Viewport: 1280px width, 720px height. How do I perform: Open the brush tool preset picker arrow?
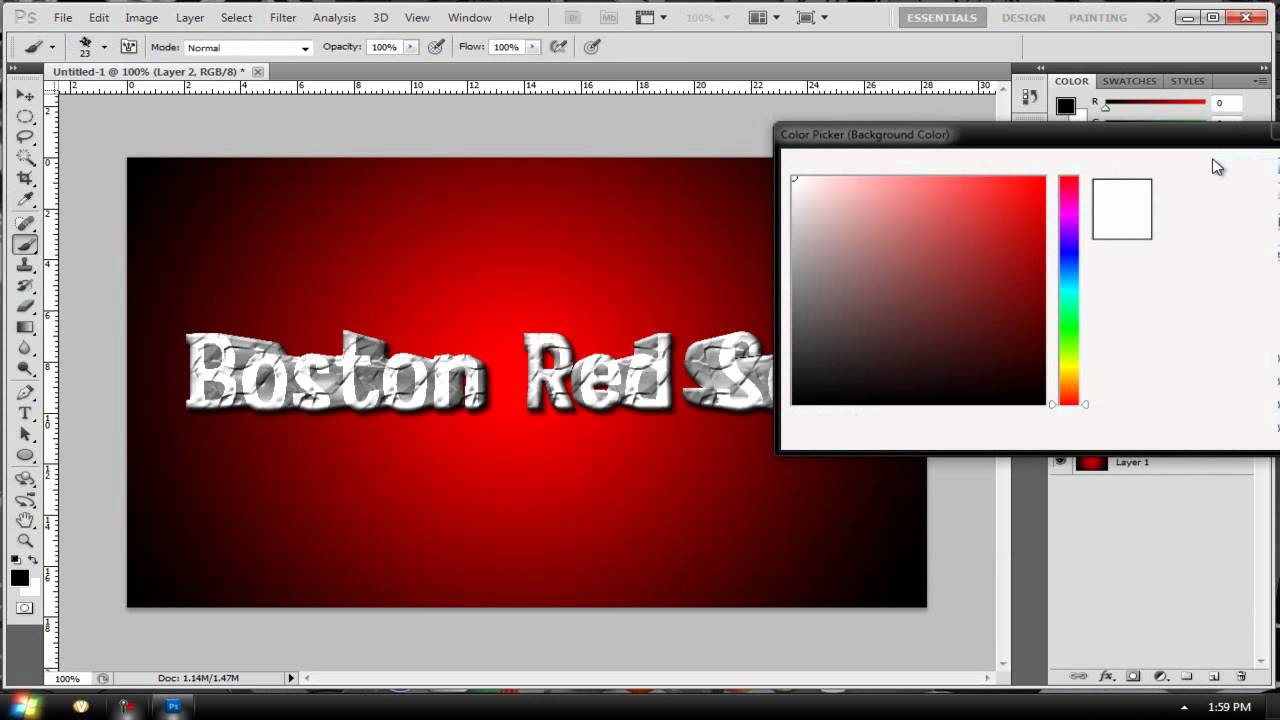[x=52, y=47]
